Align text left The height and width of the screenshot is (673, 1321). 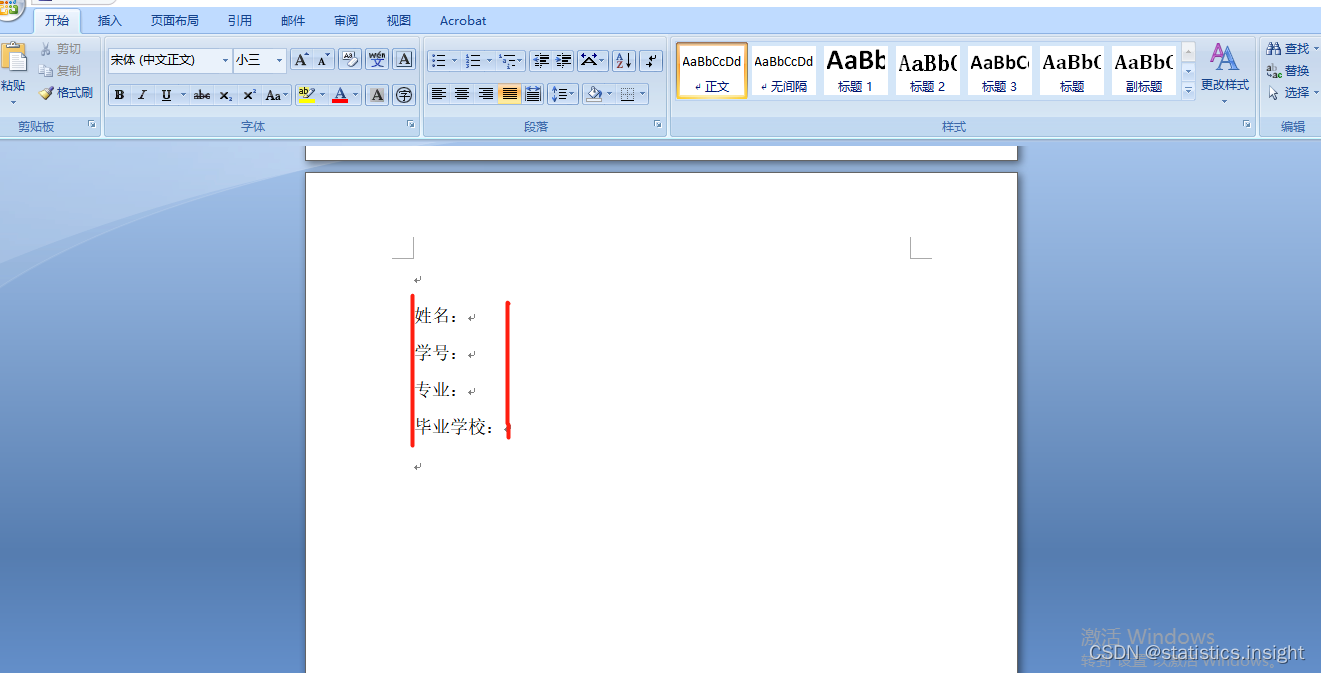(438, 94)
